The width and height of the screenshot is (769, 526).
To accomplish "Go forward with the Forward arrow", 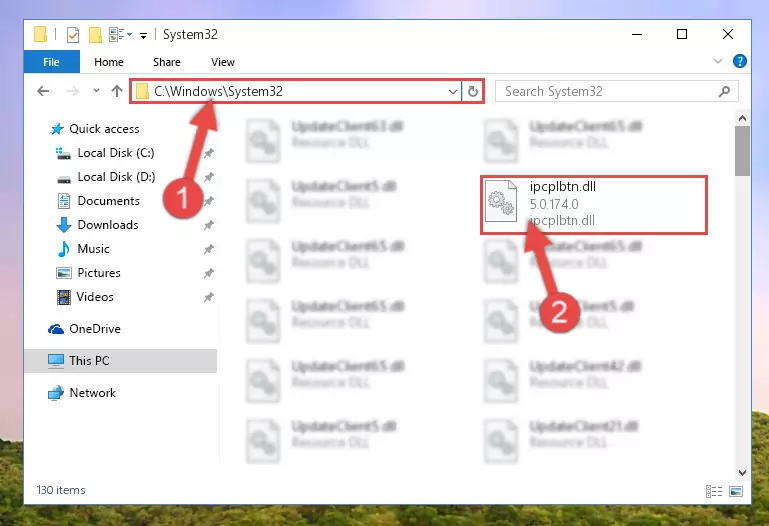I will click(x=73, y=91).
